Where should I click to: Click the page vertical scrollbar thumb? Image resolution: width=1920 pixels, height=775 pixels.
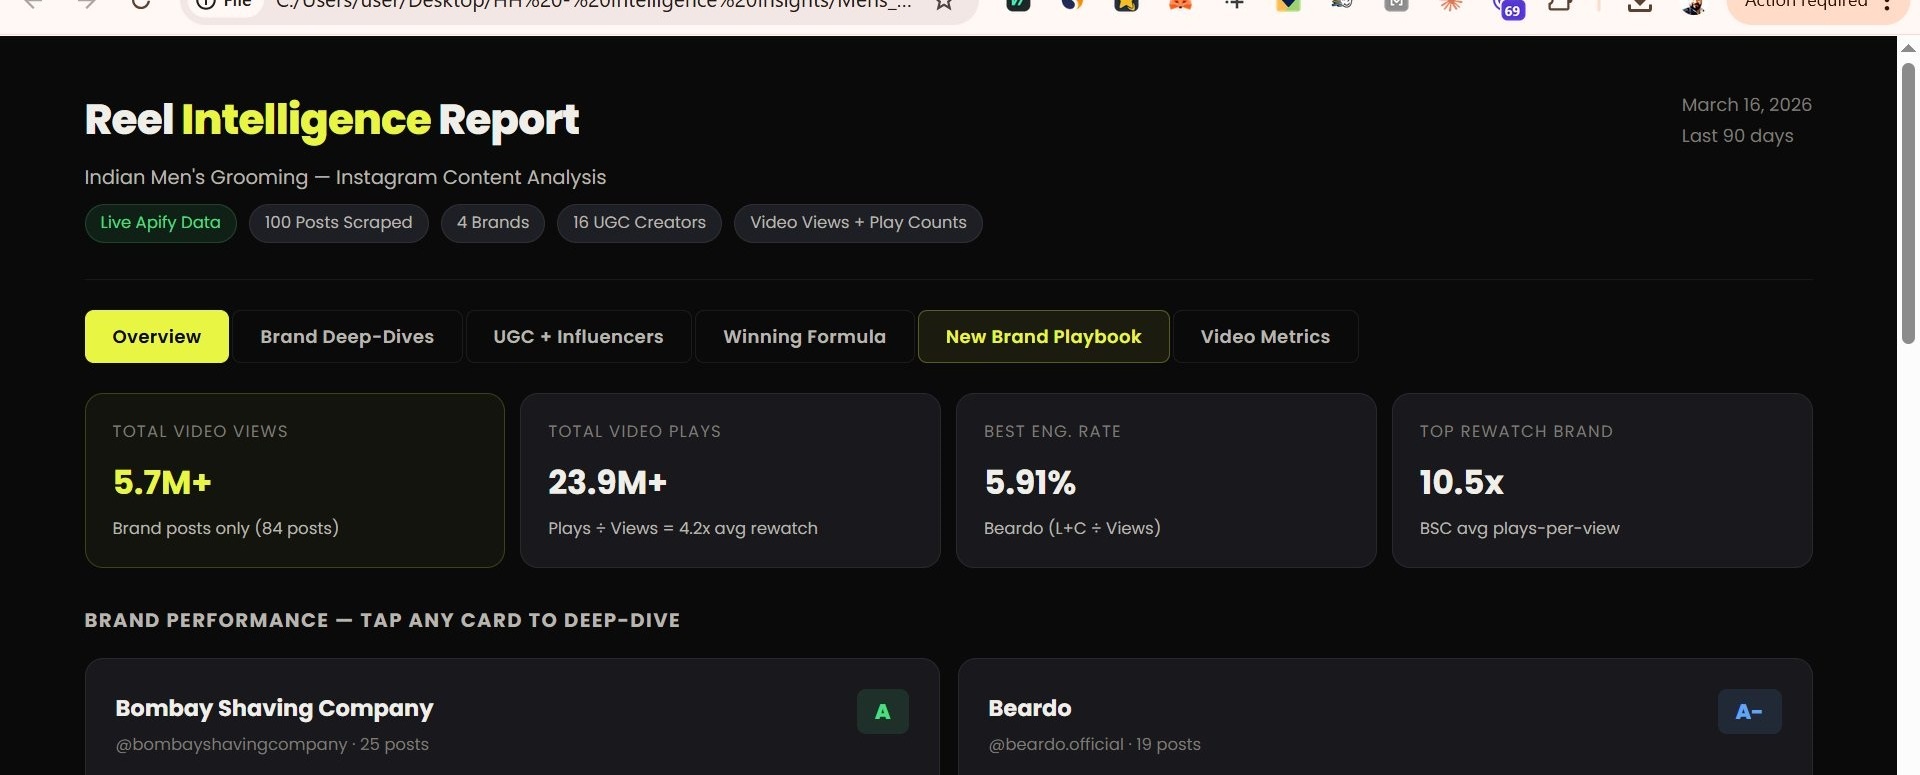1908,204
